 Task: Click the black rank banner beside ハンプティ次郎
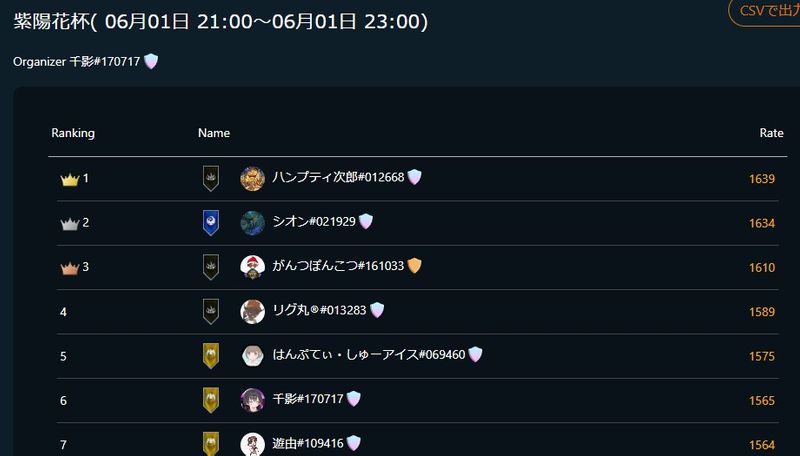[211, 179]
